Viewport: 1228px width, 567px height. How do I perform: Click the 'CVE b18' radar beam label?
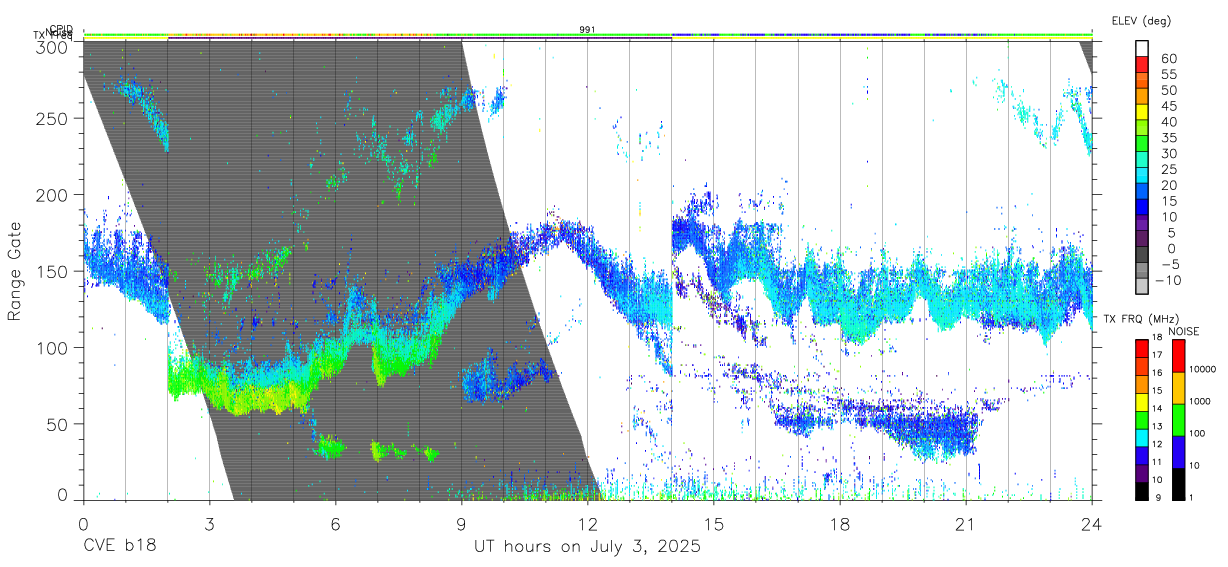coord(119,547)
